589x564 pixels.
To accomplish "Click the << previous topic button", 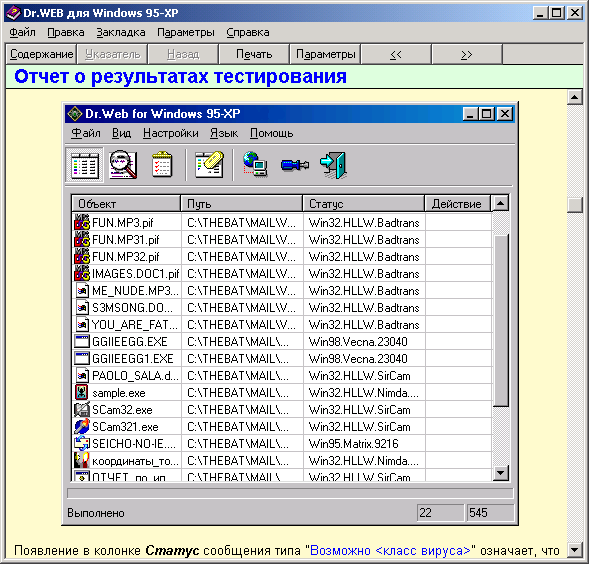I will [396, 54].
